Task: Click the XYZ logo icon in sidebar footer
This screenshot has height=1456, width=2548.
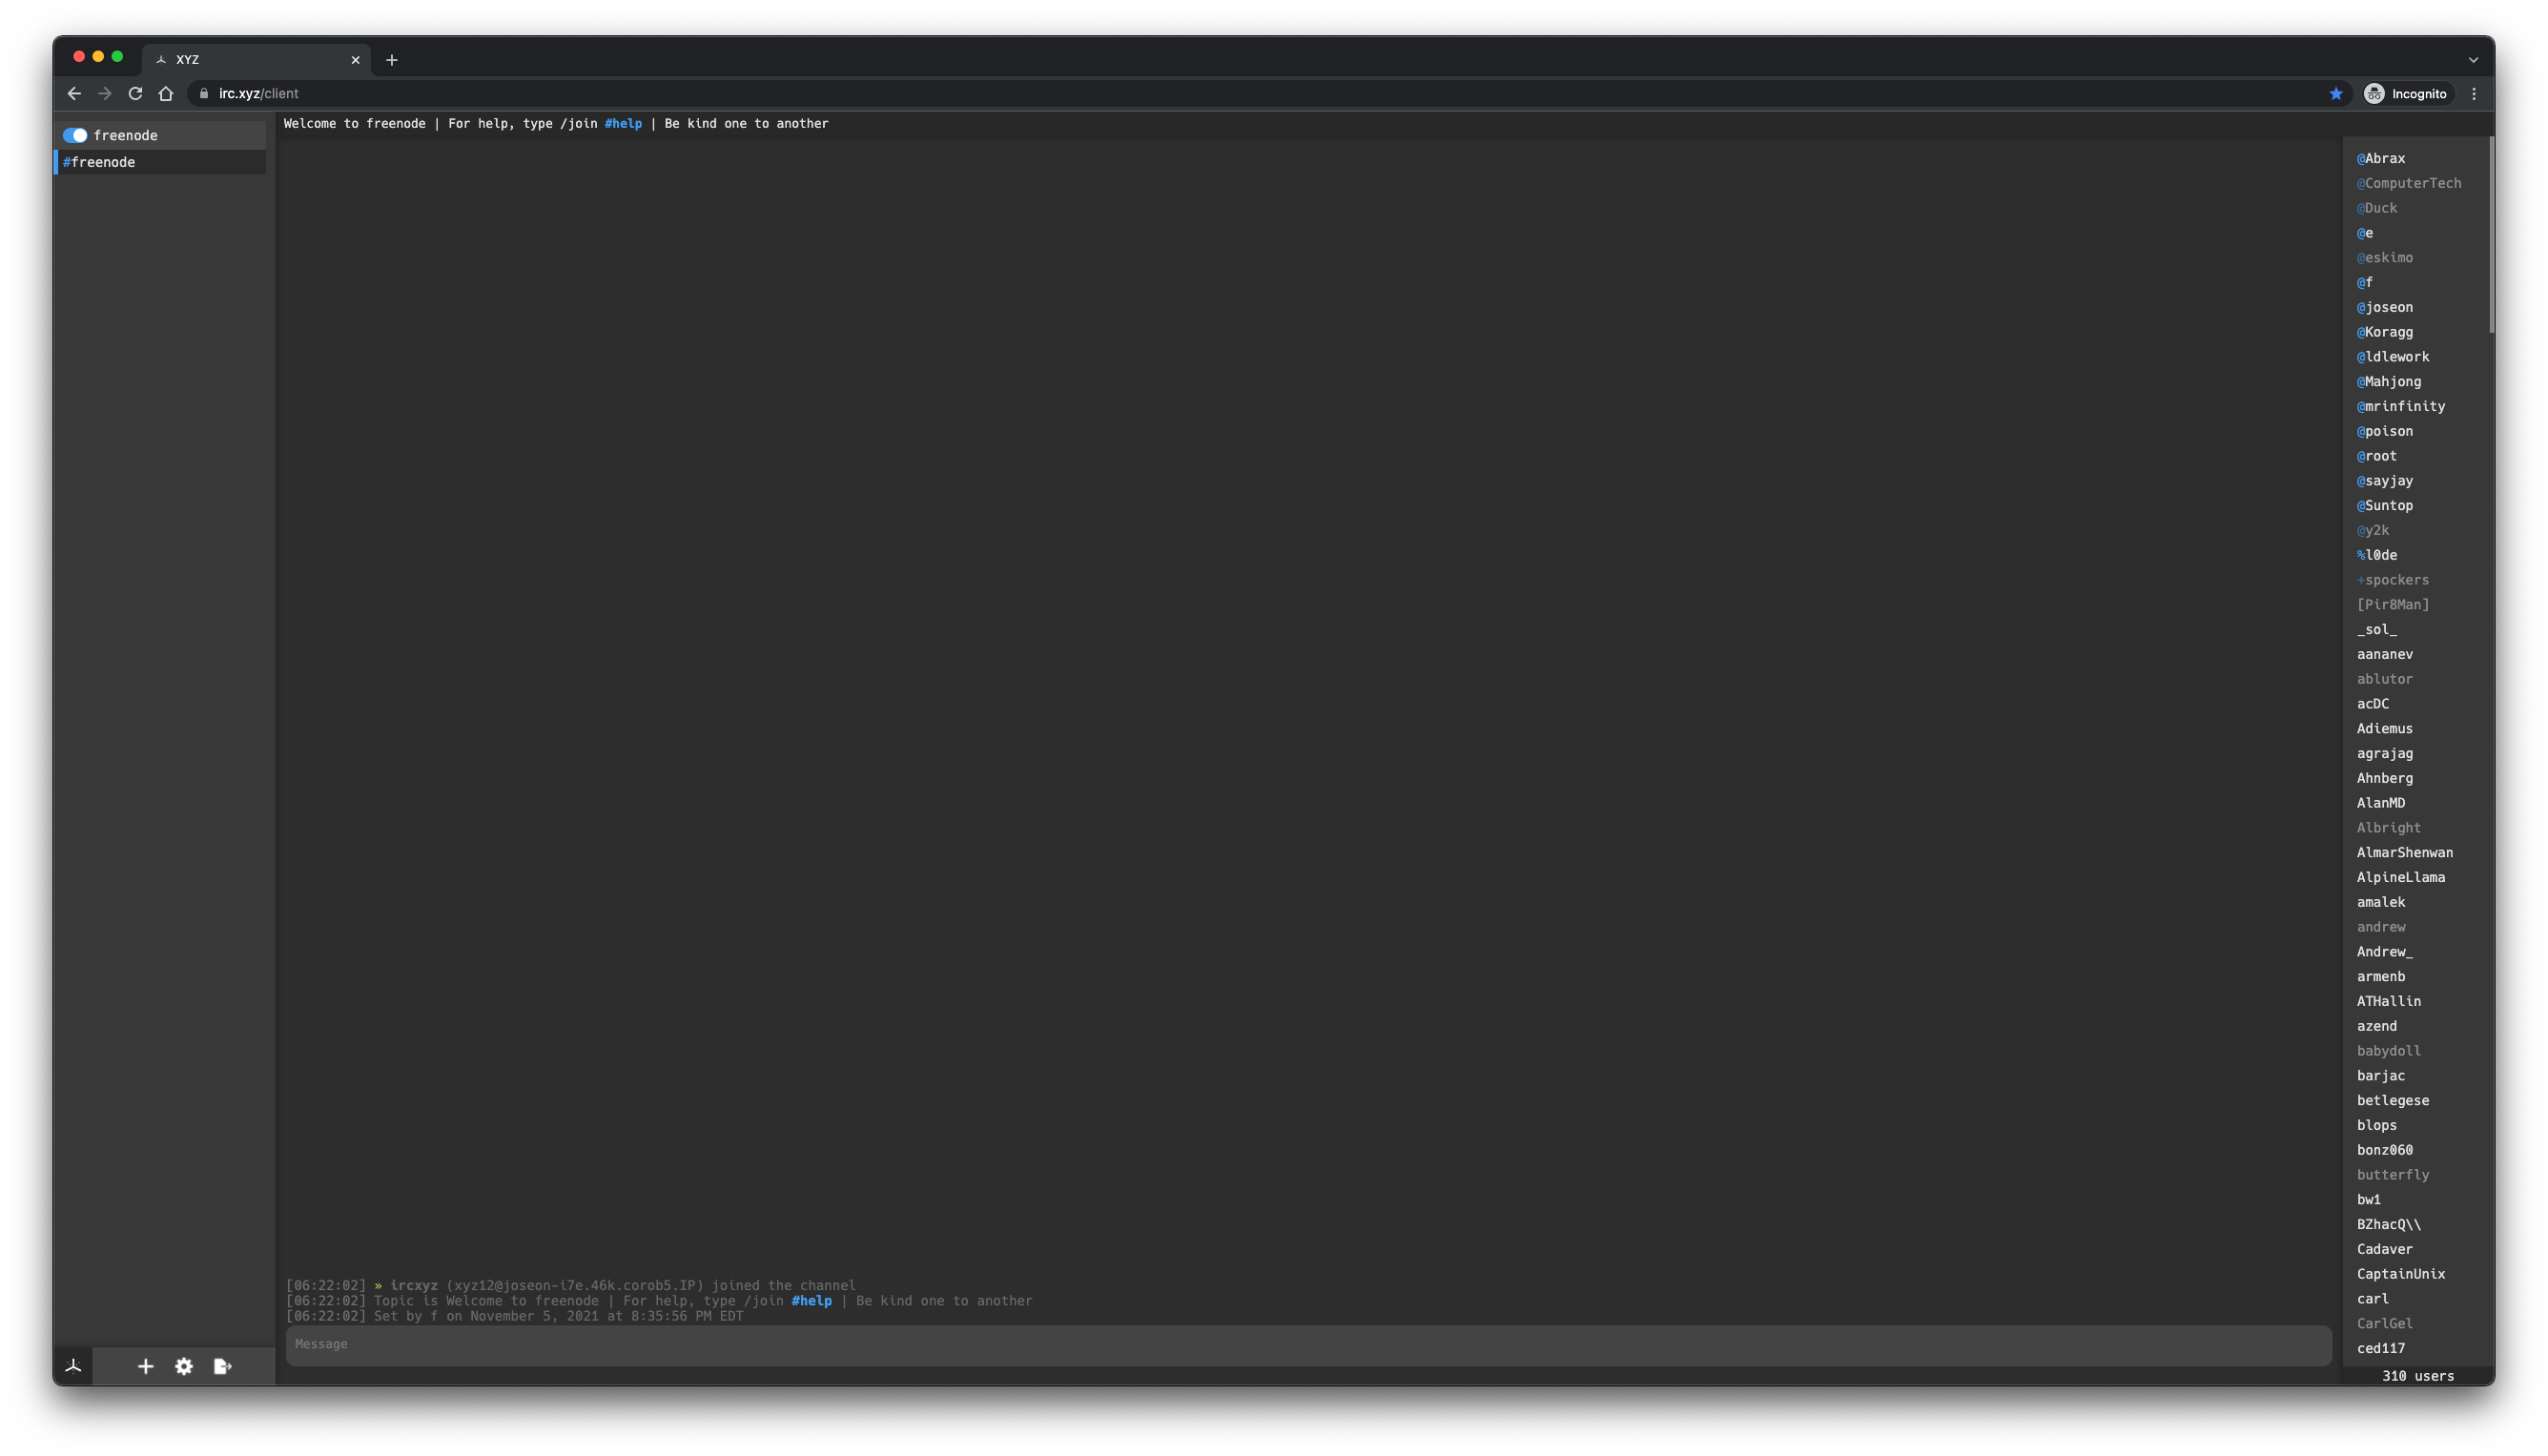Action: [73, 1366]
